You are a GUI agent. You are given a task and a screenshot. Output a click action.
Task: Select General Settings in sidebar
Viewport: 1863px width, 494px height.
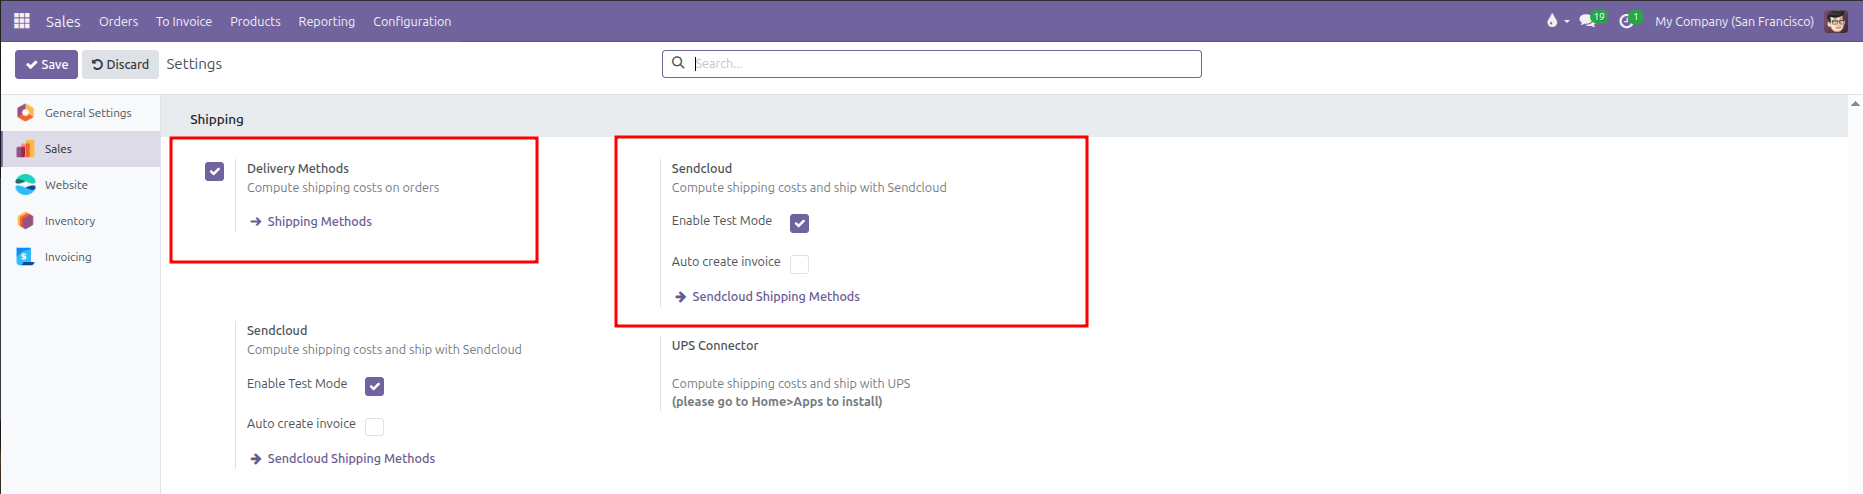(x=80, y=113)
